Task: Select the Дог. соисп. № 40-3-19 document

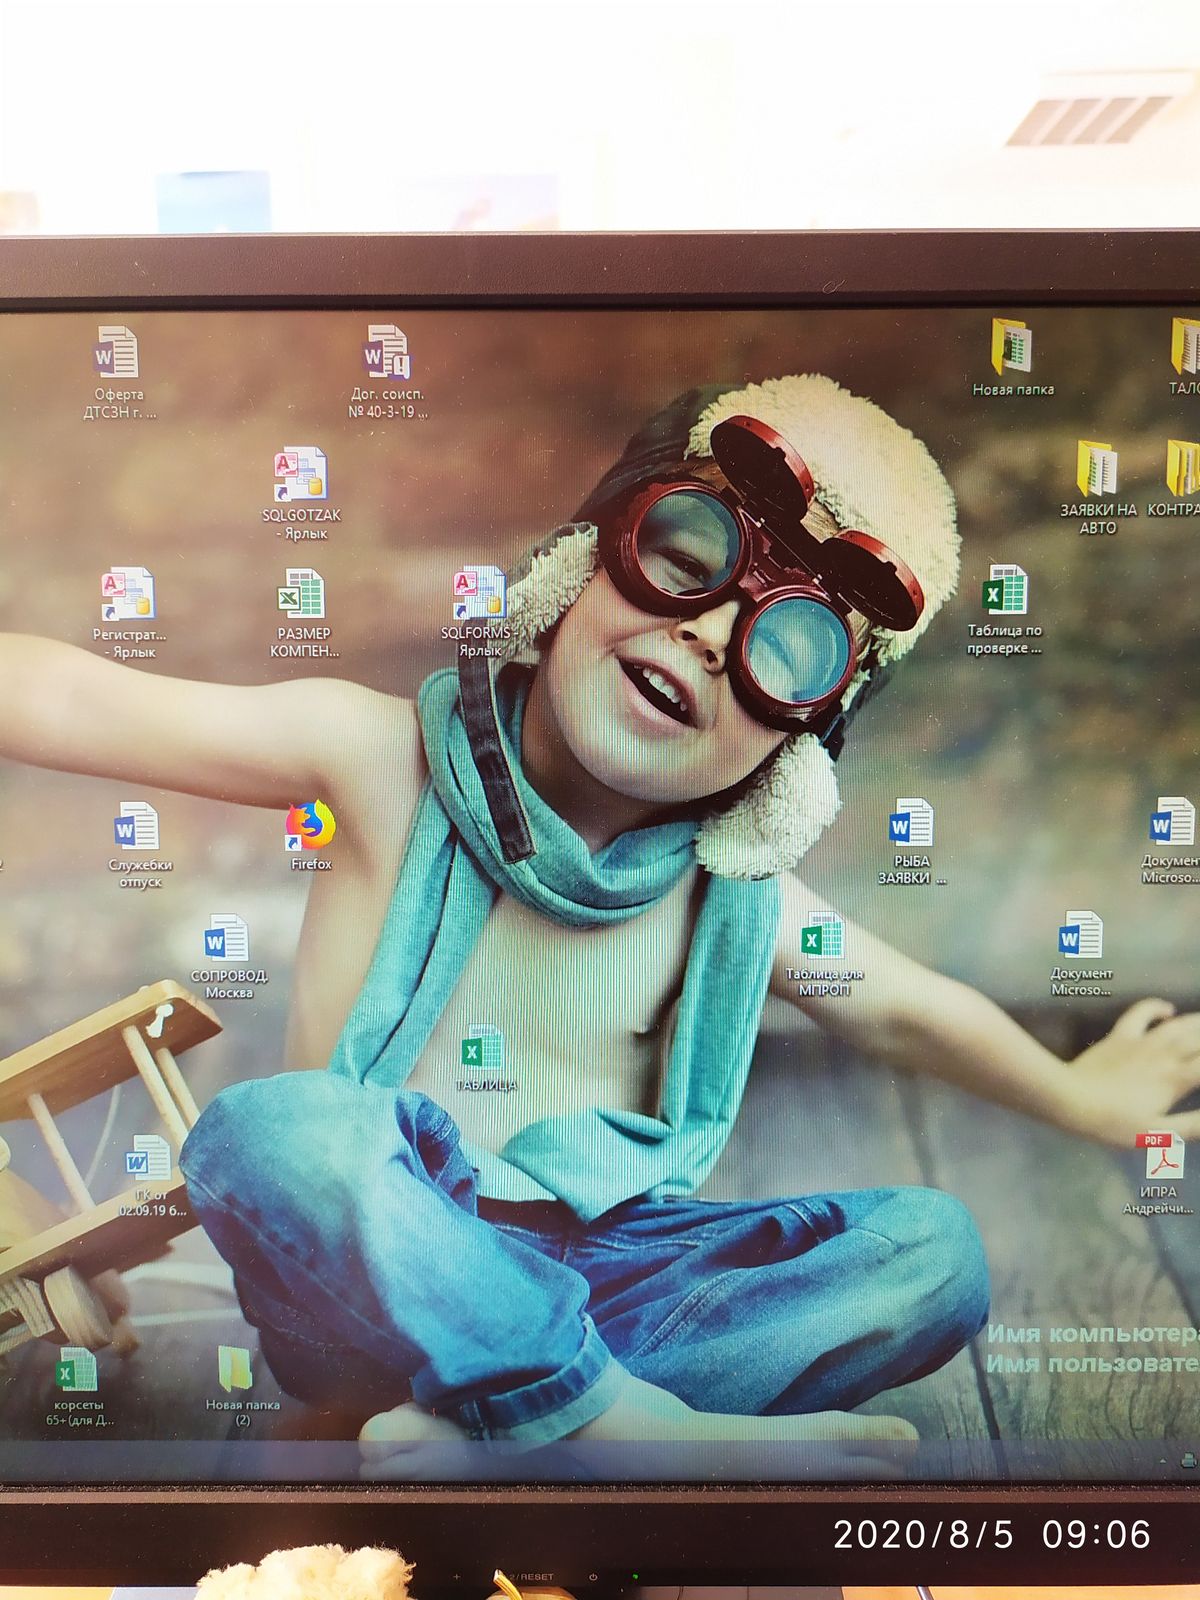Action: (x=387, y=371)
